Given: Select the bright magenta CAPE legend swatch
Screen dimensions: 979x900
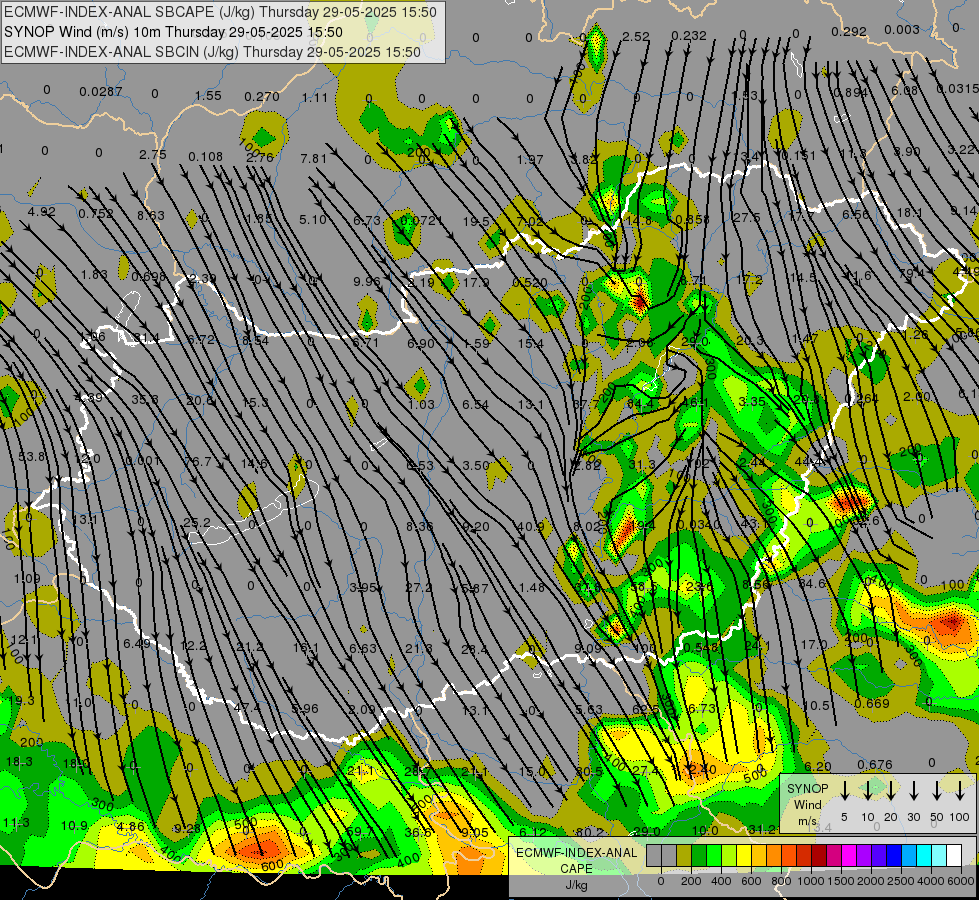Looking at the screenshot, I should pyautogui.click(x=849, y=856).
